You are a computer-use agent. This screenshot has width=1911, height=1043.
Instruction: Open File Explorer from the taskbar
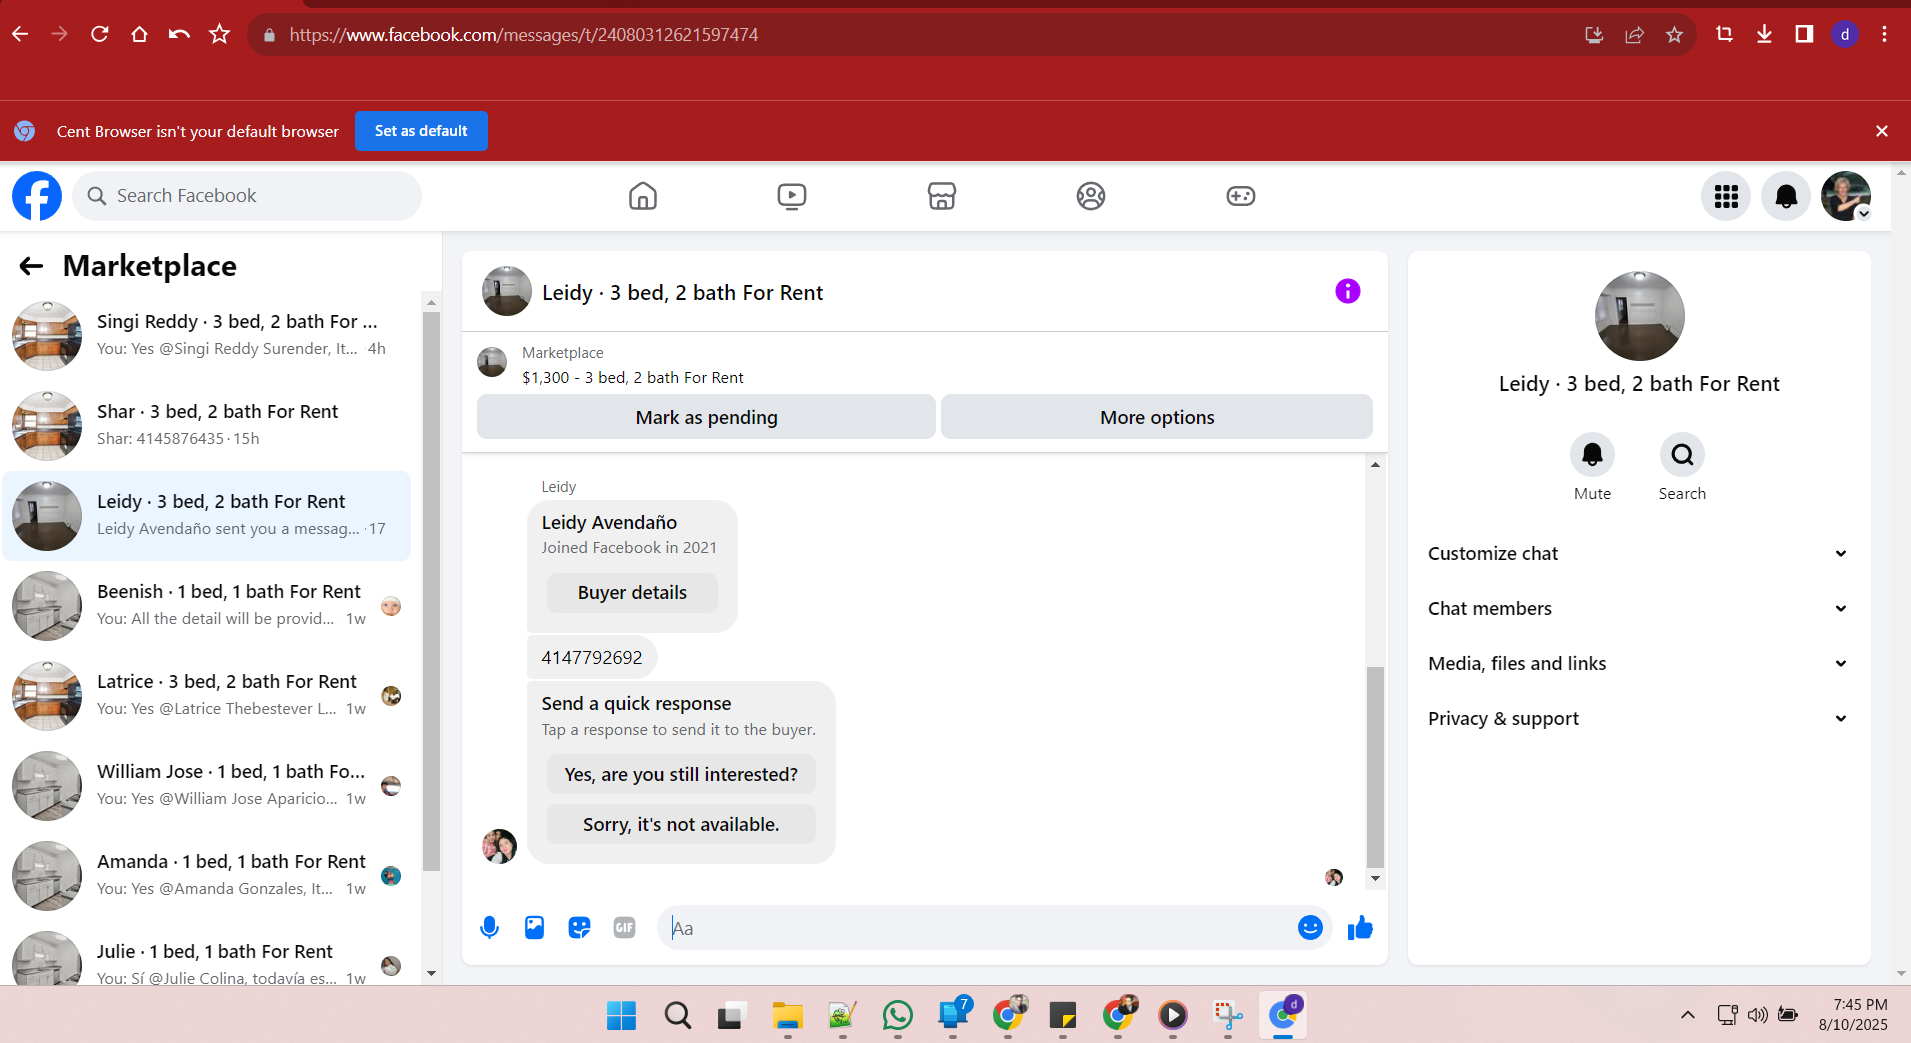tap(787, 1016)
